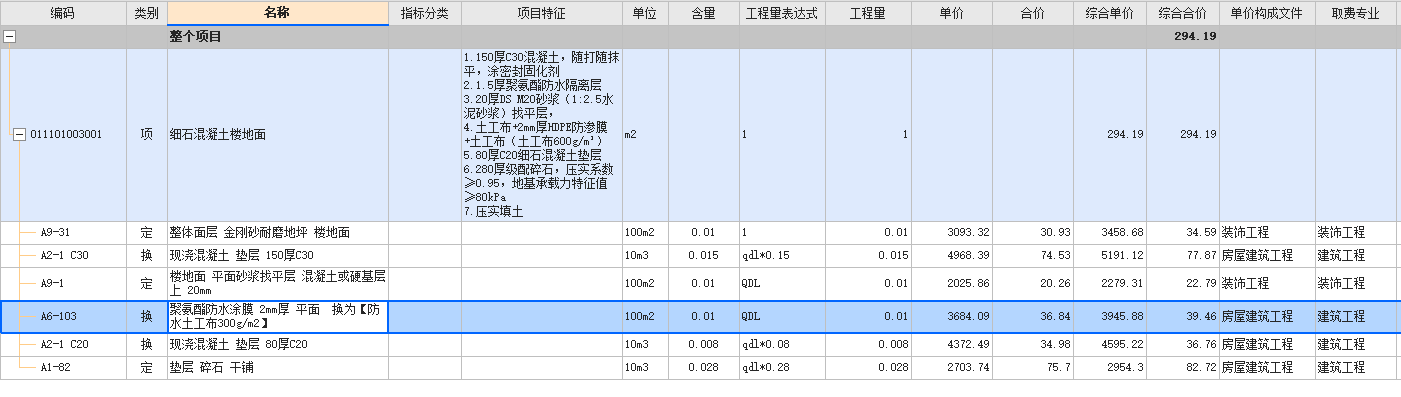Collapse the 011101003001 item expander

click(19, 134)
